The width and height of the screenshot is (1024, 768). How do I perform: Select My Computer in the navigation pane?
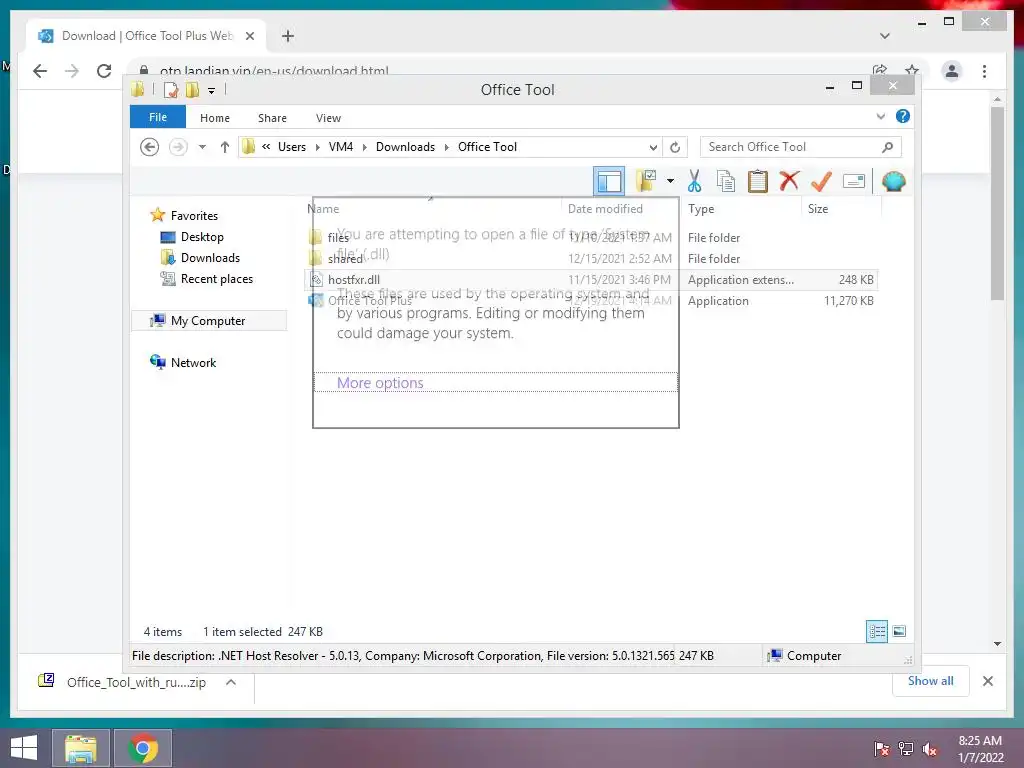pos(208,321)
